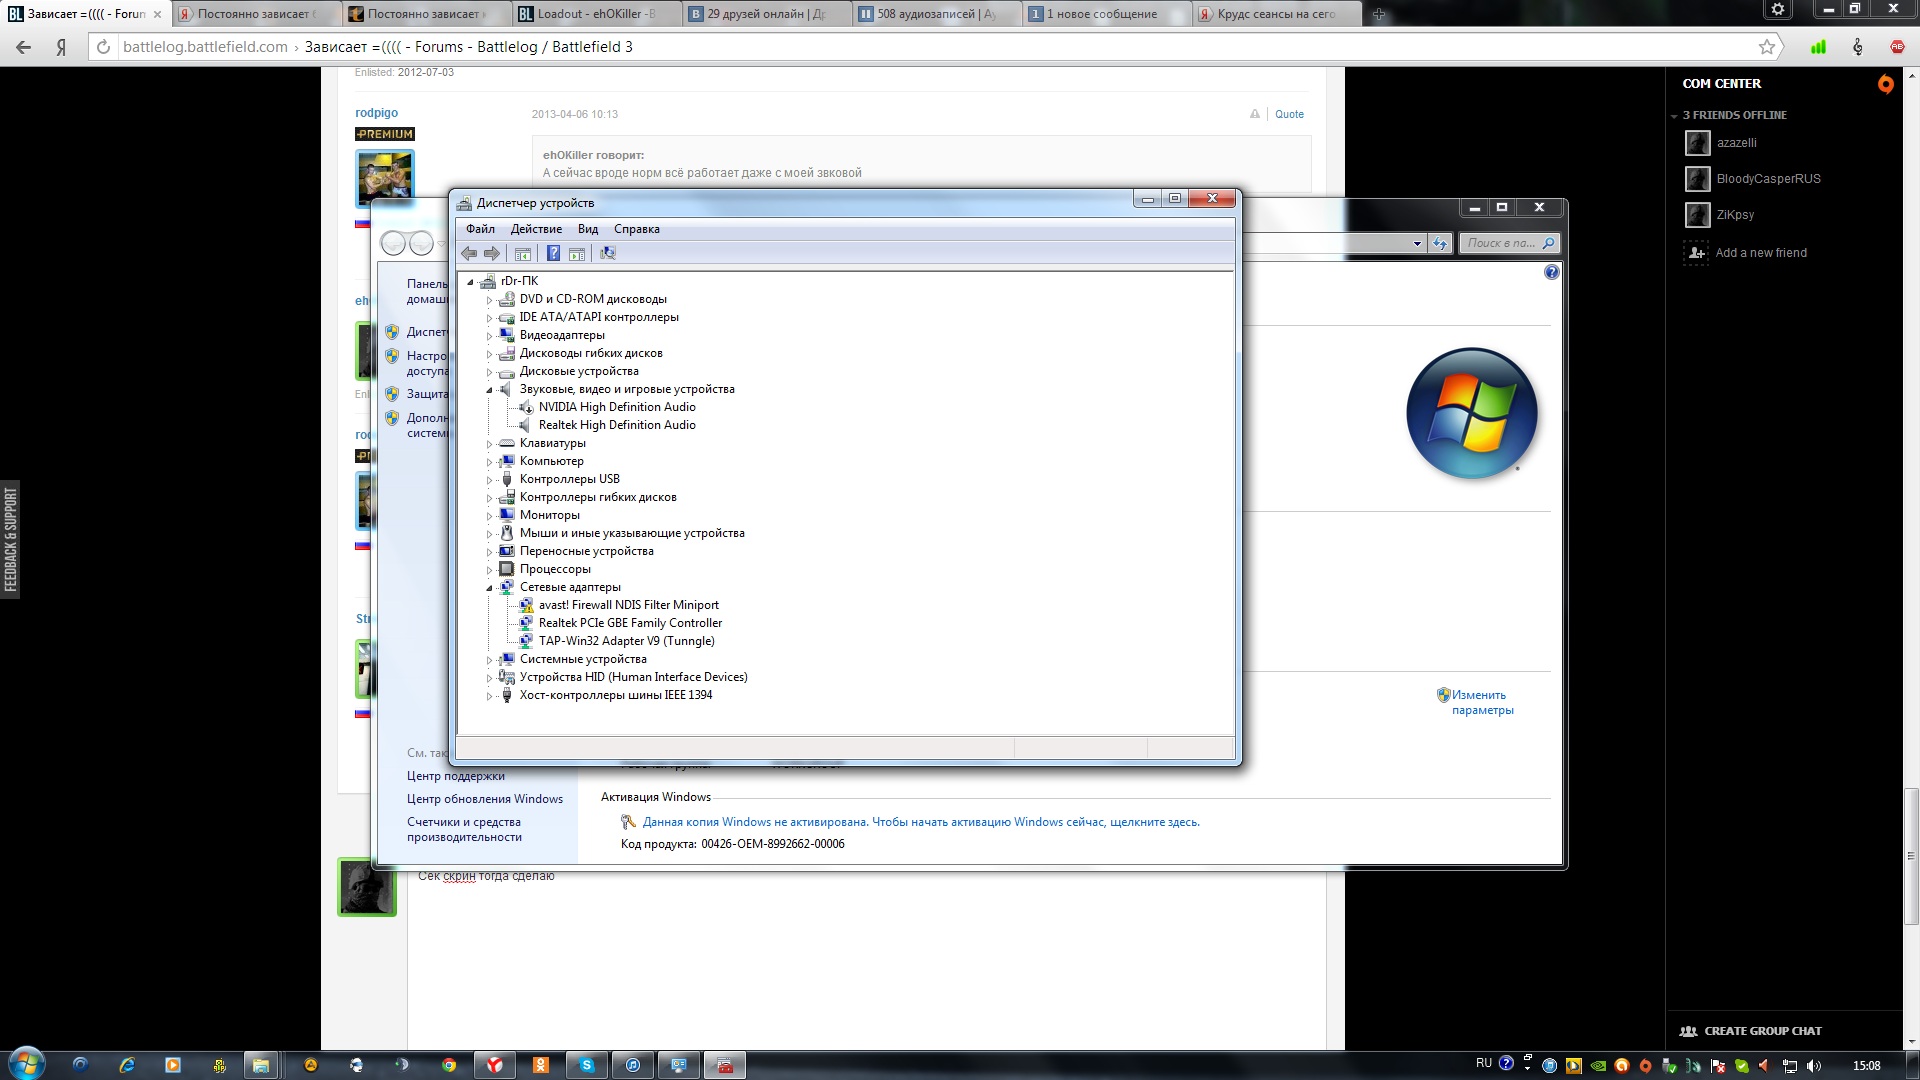
Task: Click Scan for hardware changes toolbar icon
Action: point(608,254)
